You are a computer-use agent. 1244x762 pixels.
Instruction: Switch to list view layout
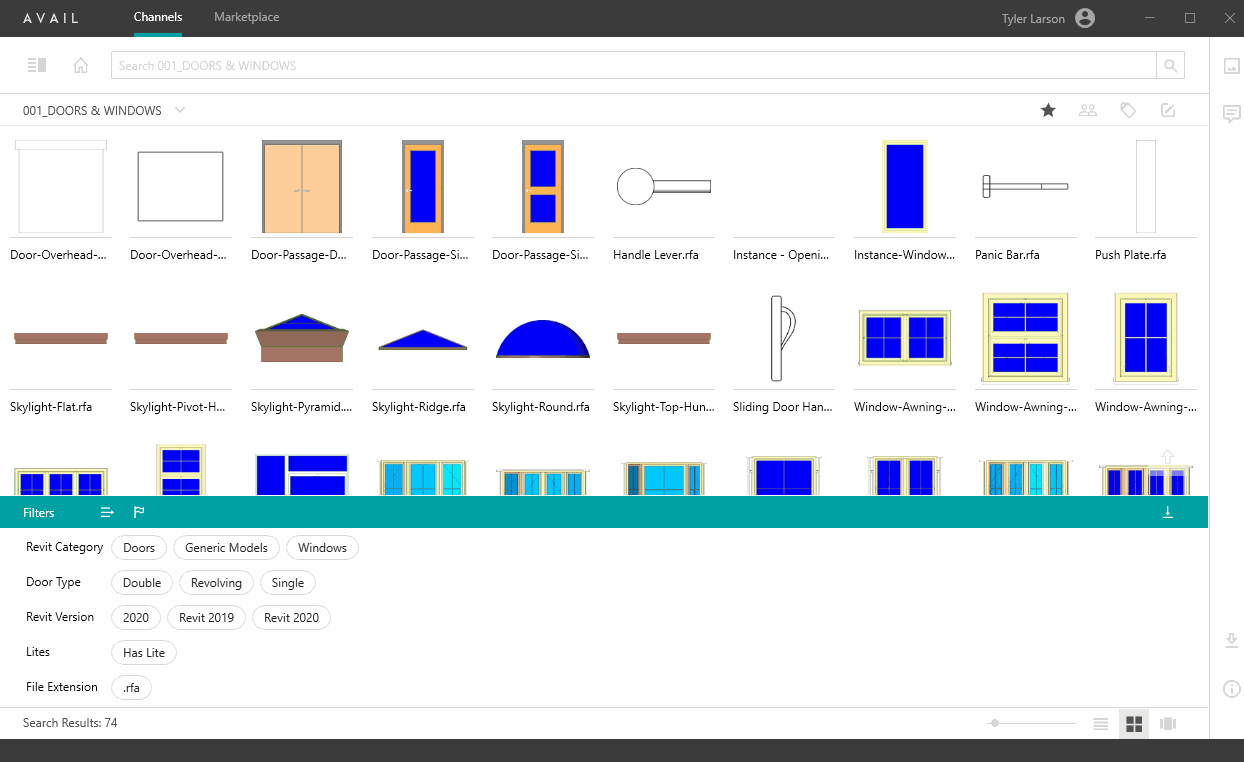tap(1101, 724)
